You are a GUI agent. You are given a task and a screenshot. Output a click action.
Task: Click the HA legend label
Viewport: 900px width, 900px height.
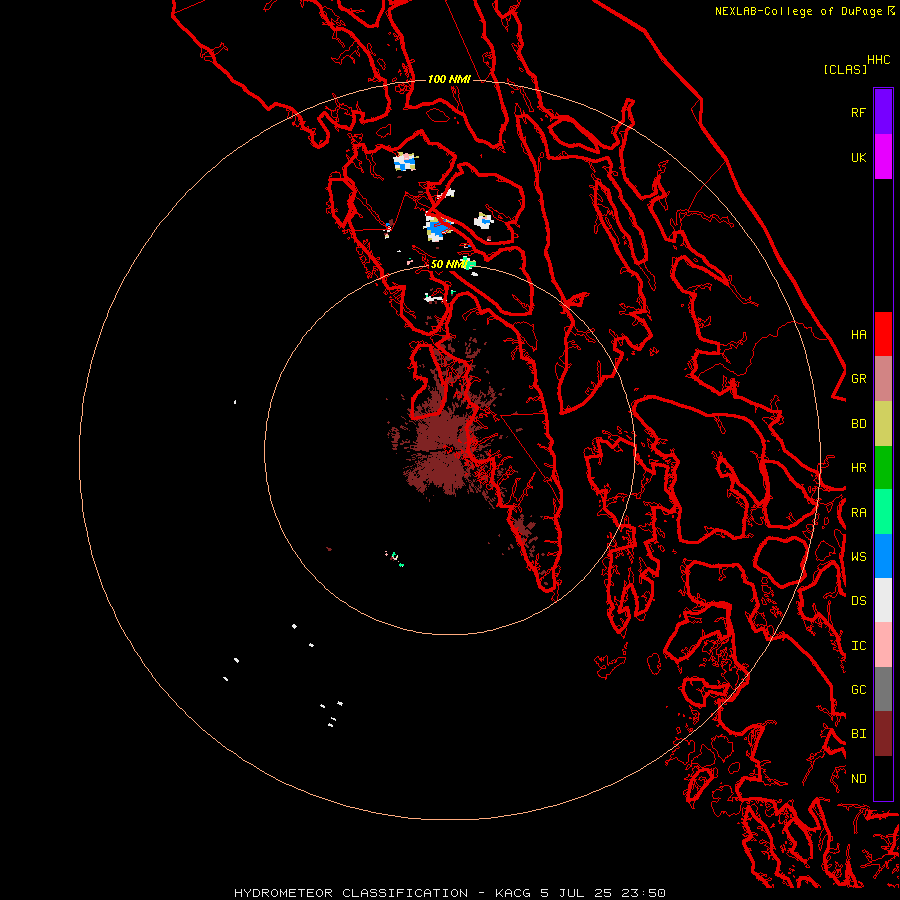(859, 334)
